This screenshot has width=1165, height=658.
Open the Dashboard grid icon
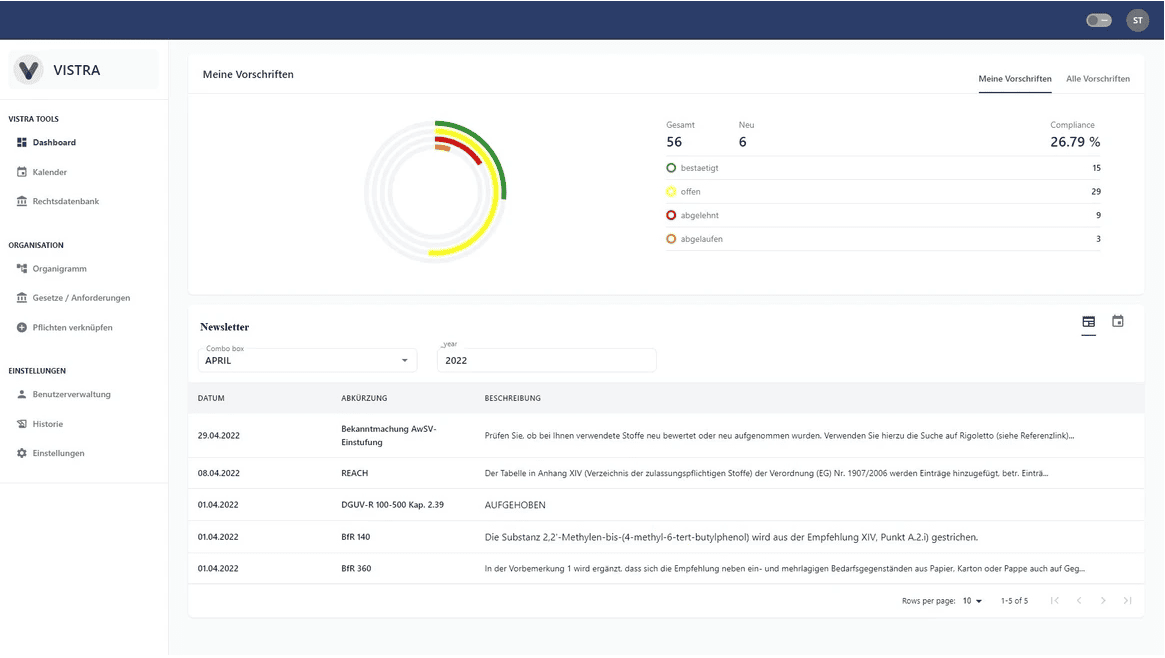click(x=22, y=142)
